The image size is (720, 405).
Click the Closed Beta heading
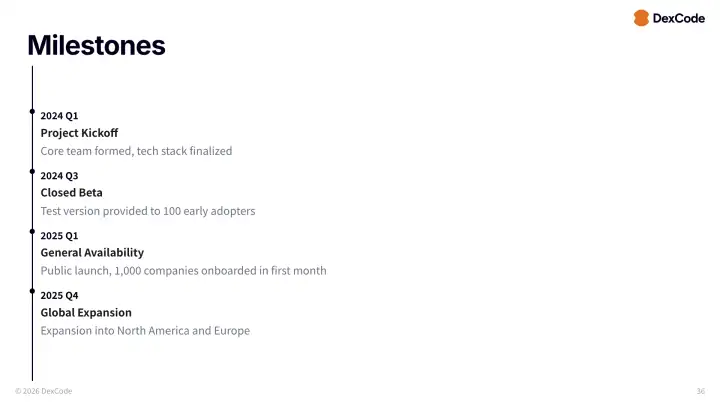[x=71, y=193]
